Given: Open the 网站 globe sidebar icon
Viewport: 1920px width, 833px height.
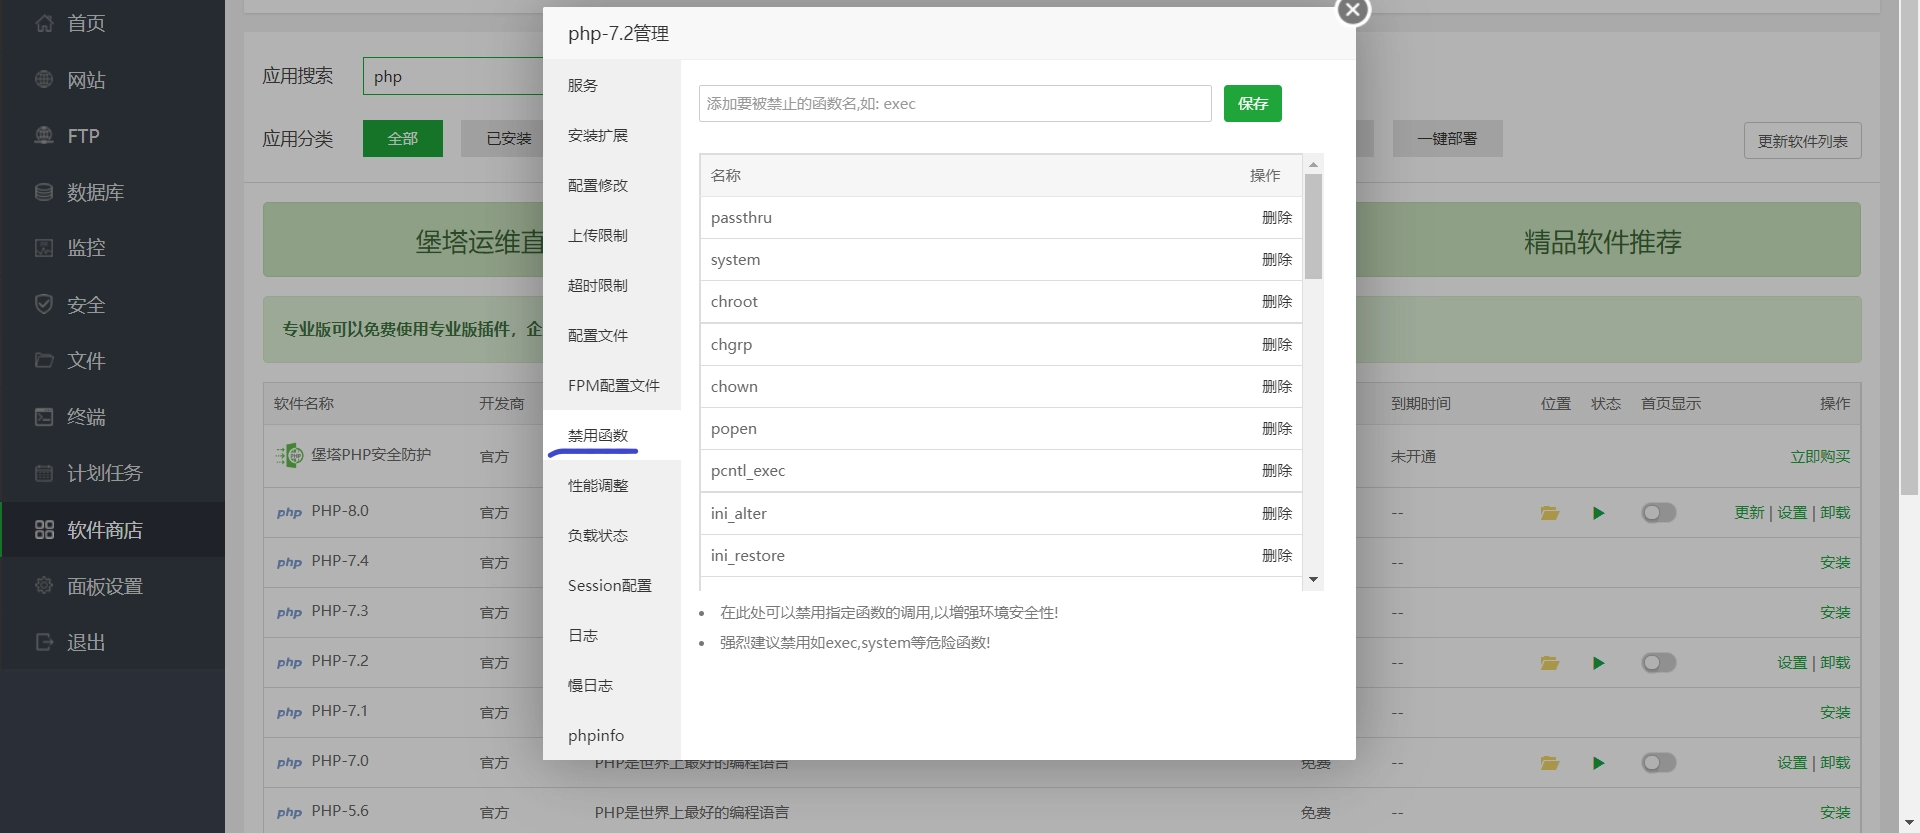Looking at the screenshot, I should pos(44,79).
